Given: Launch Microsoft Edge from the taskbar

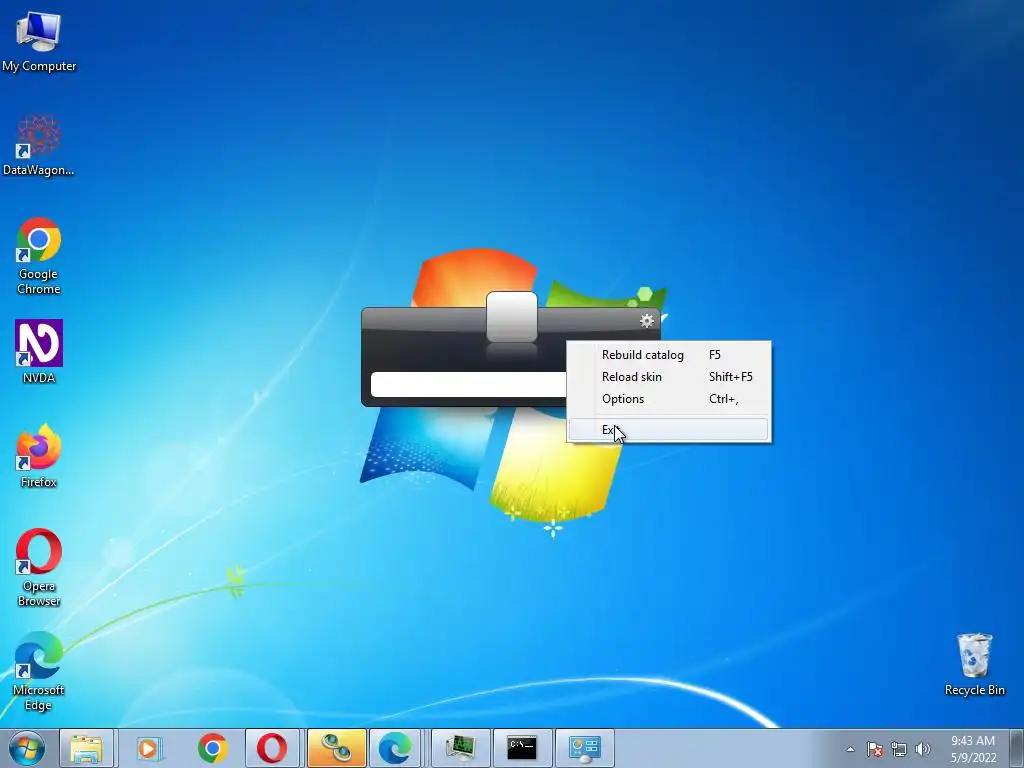Looking at the screenshot, I should point(395,748).
